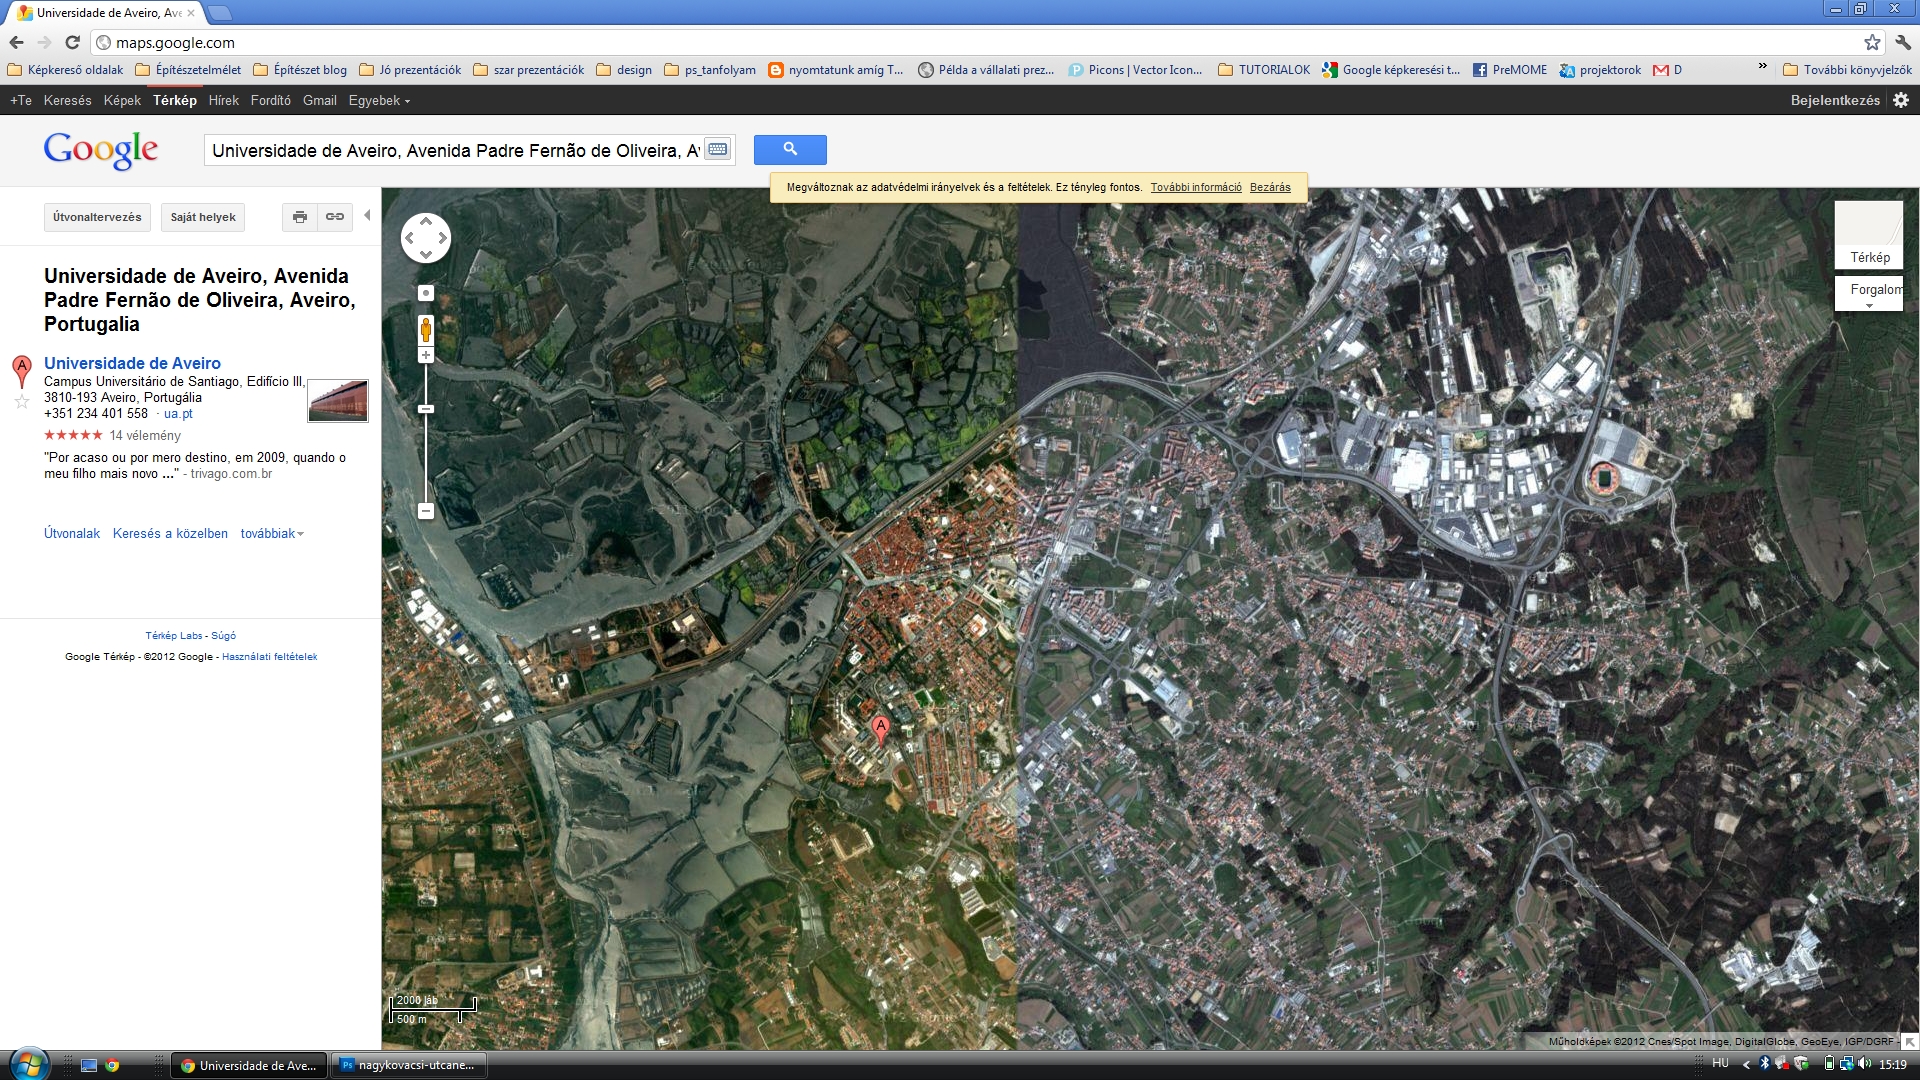Expand hidden system tray icons arrow

1746,1064
